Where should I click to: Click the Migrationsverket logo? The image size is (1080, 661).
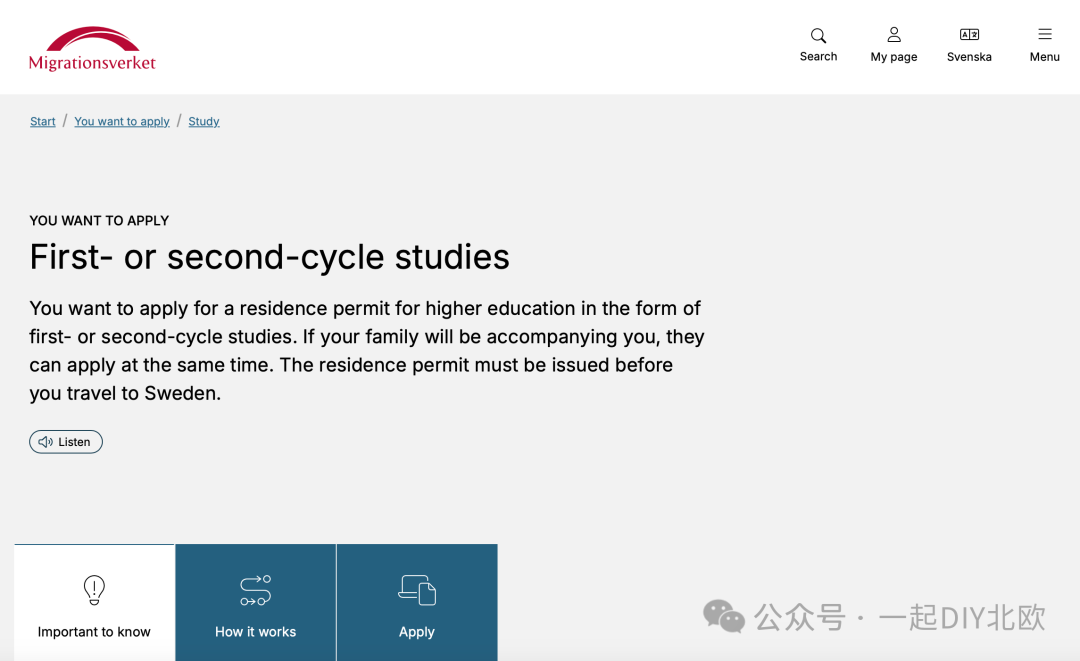coord(92,49)
